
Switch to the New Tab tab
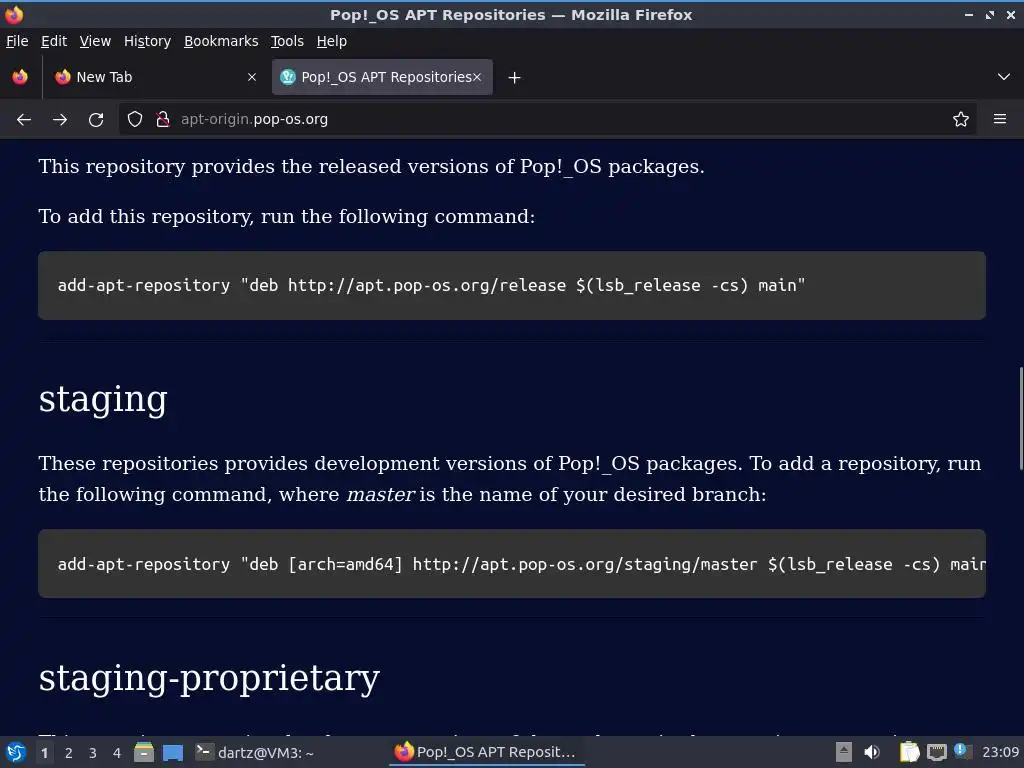click(155, 77)
